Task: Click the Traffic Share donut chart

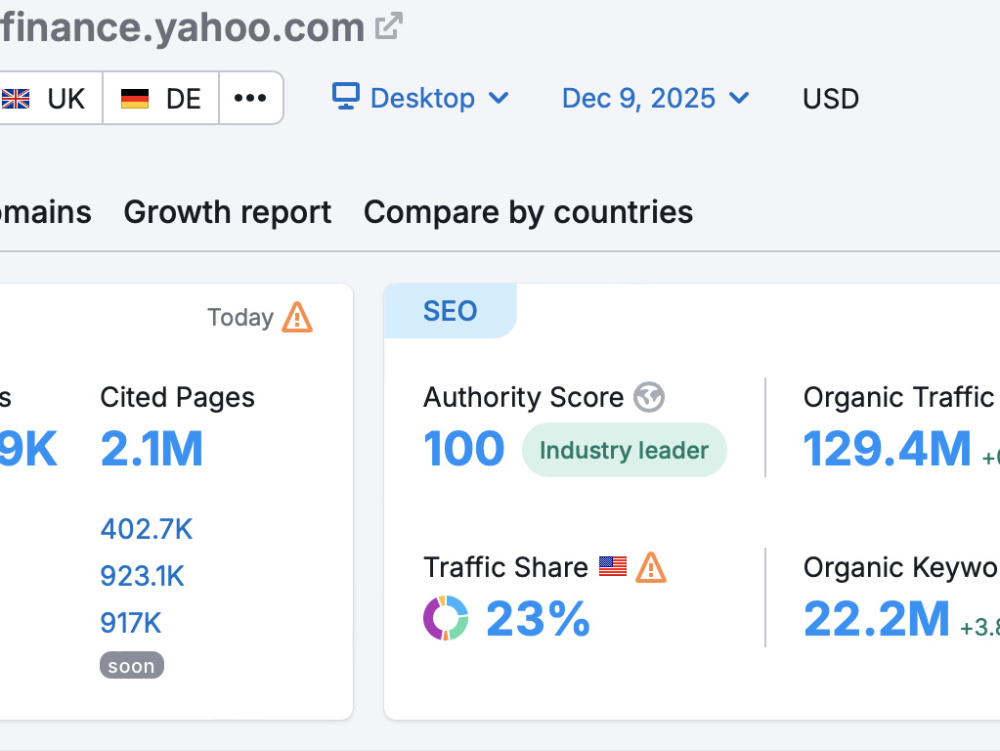Action: (x=446, y=618)
